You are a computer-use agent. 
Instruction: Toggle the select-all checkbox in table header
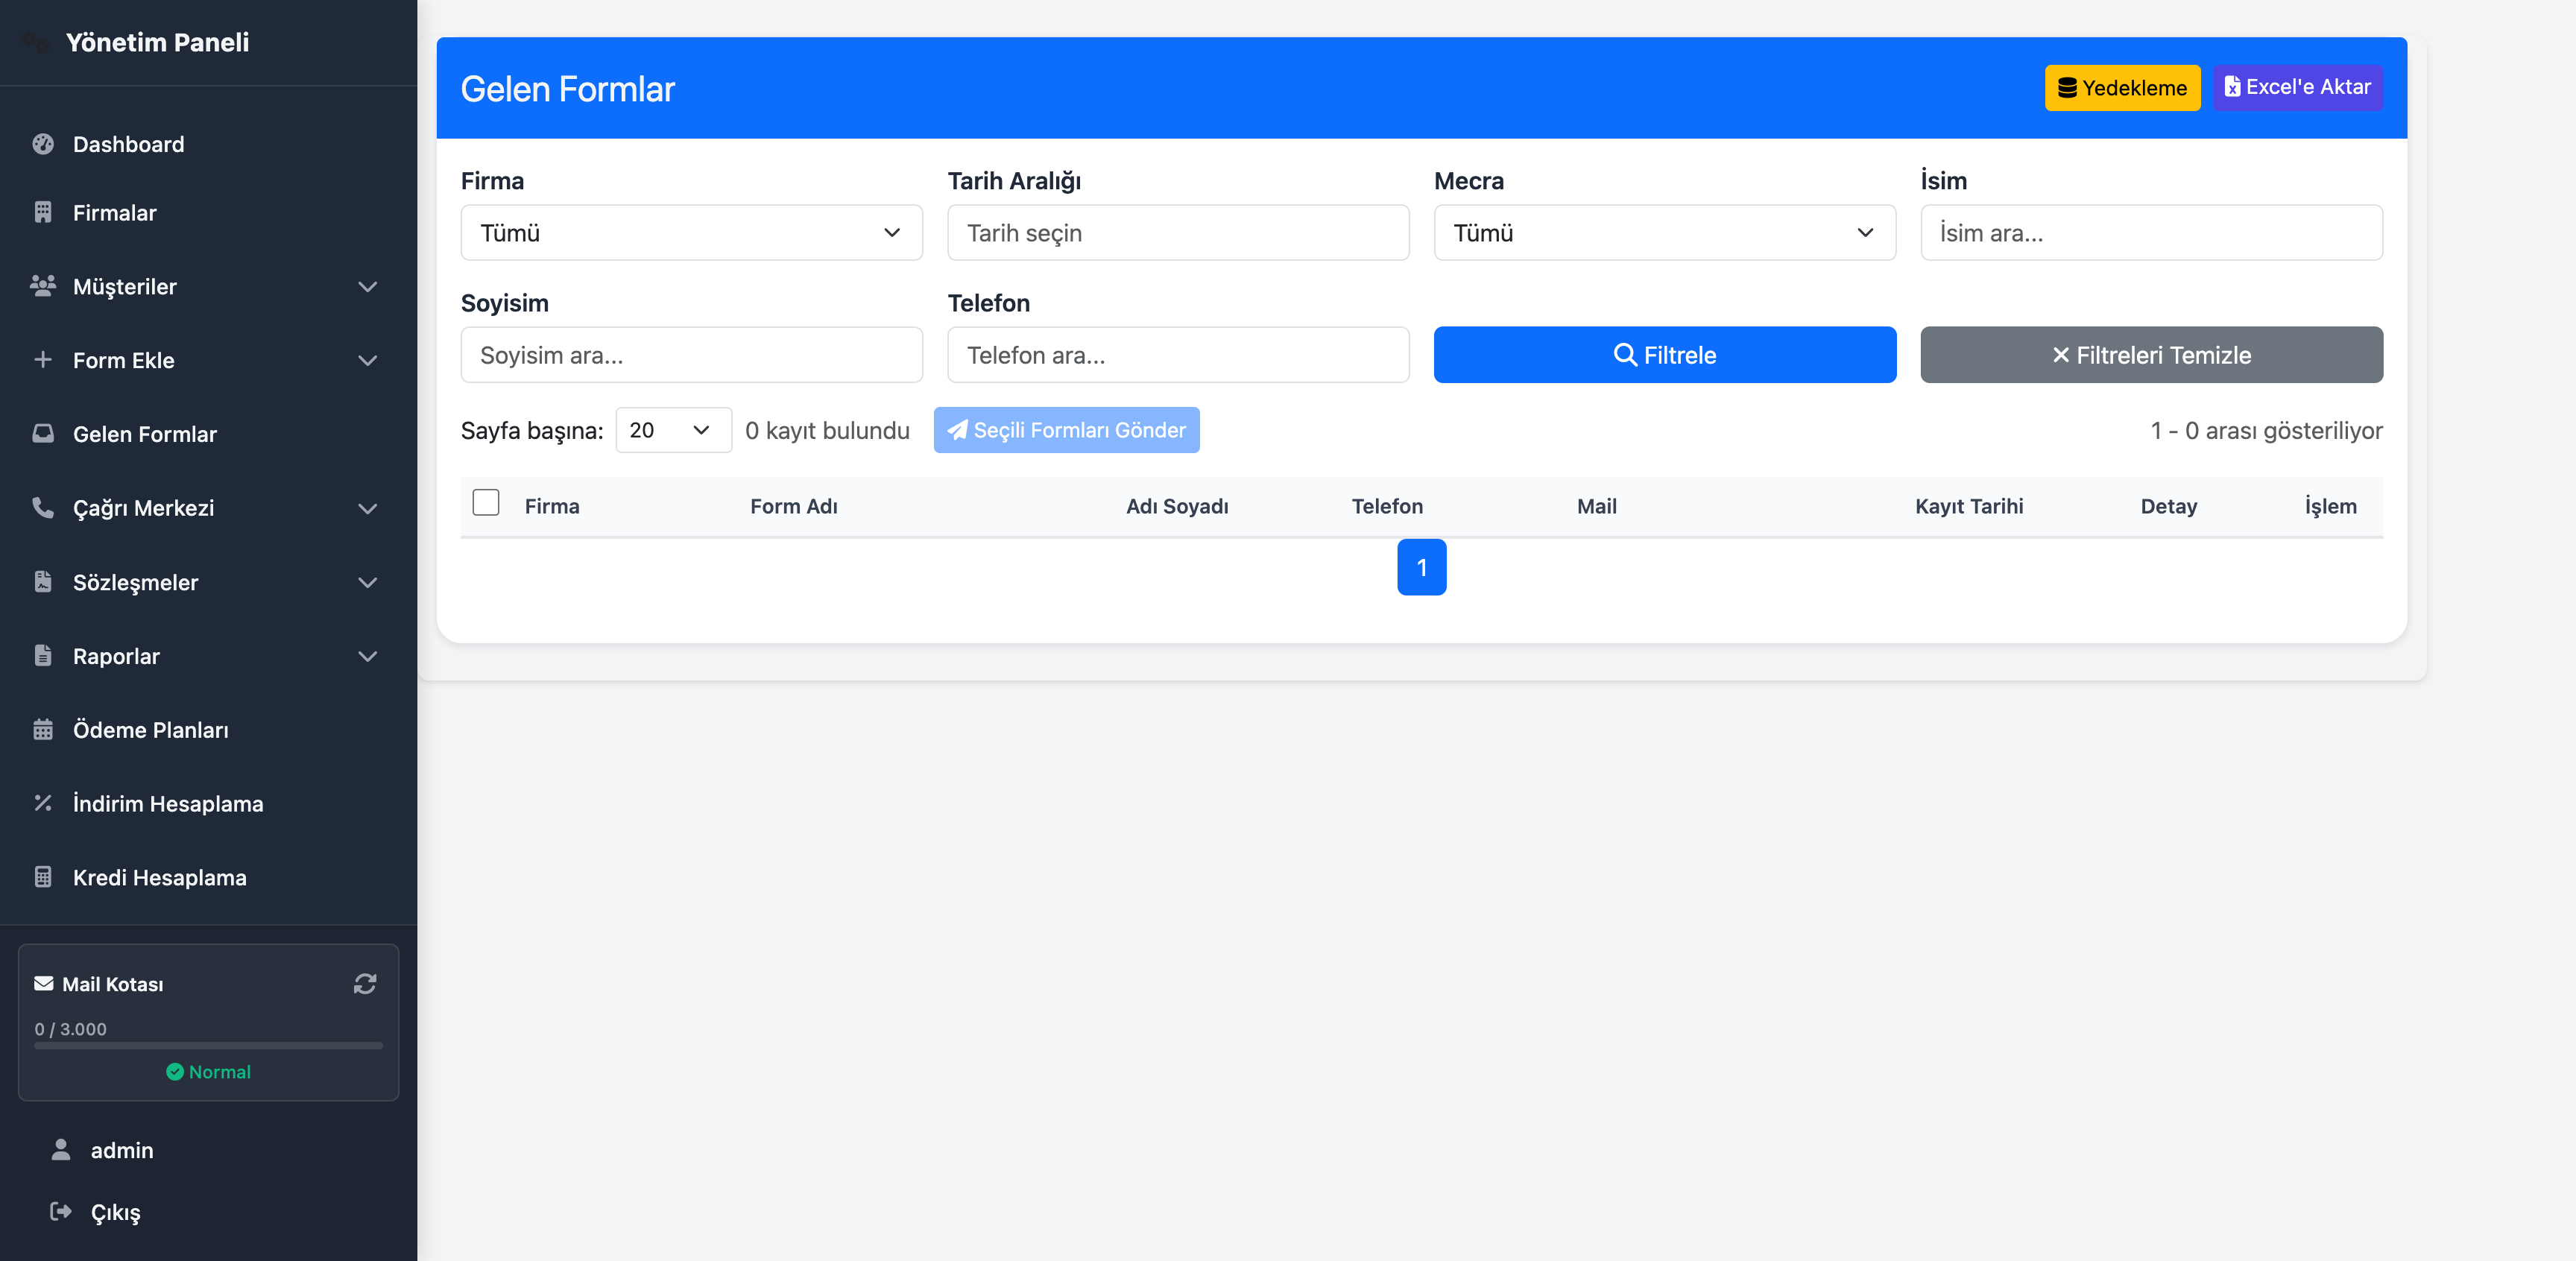click(x=486, y=503)
